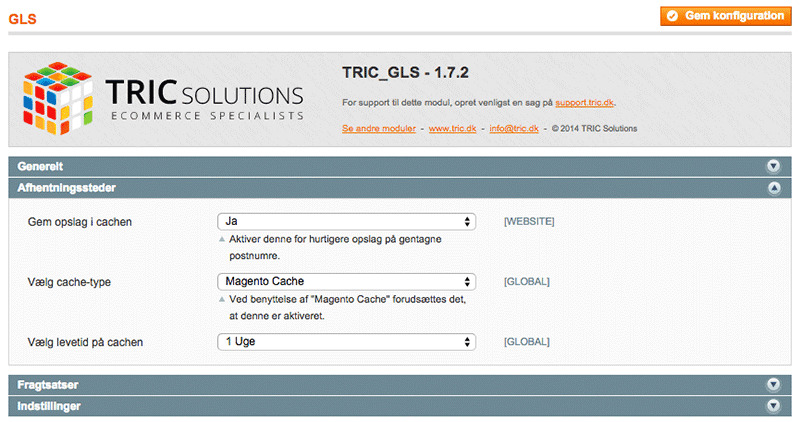The height and width of the screenshot is (422, 800).
Task: Click the Indstillinger section header
Action: click(49, 406)
